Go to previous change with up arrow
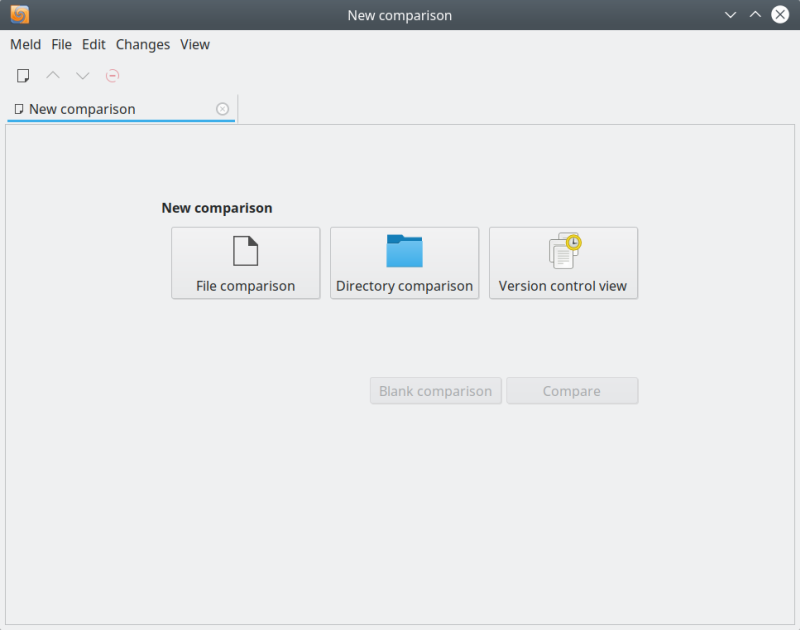The width and height of the screenshot is (800, 630). (53, 76)
